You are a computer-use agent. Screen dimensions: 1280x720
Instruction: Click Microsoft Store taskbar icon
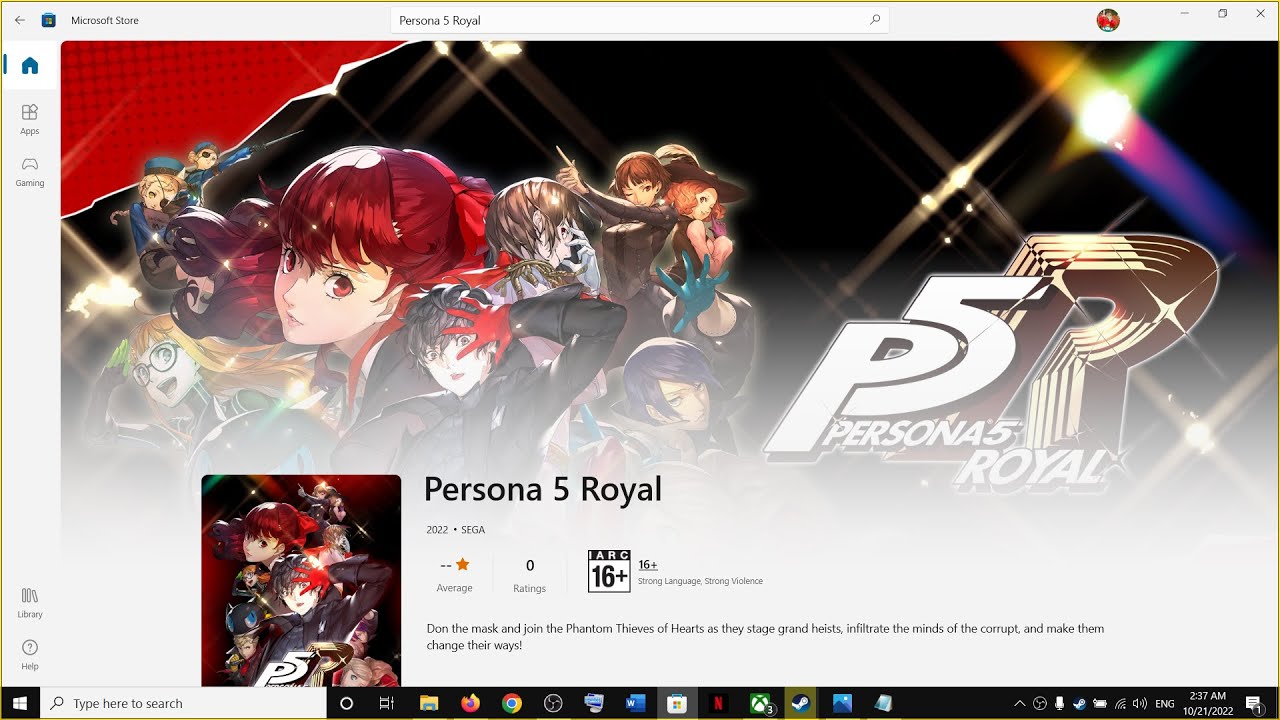pyautogui.click(x=676, y=703)
